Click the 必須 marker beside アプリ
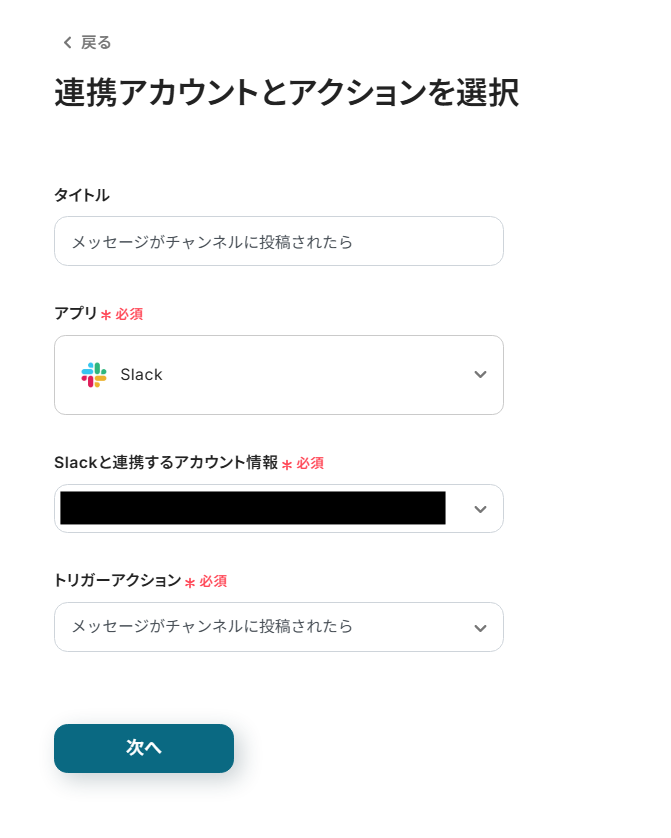This screenshot has height=838, width=671. click(x=129, y=314)
